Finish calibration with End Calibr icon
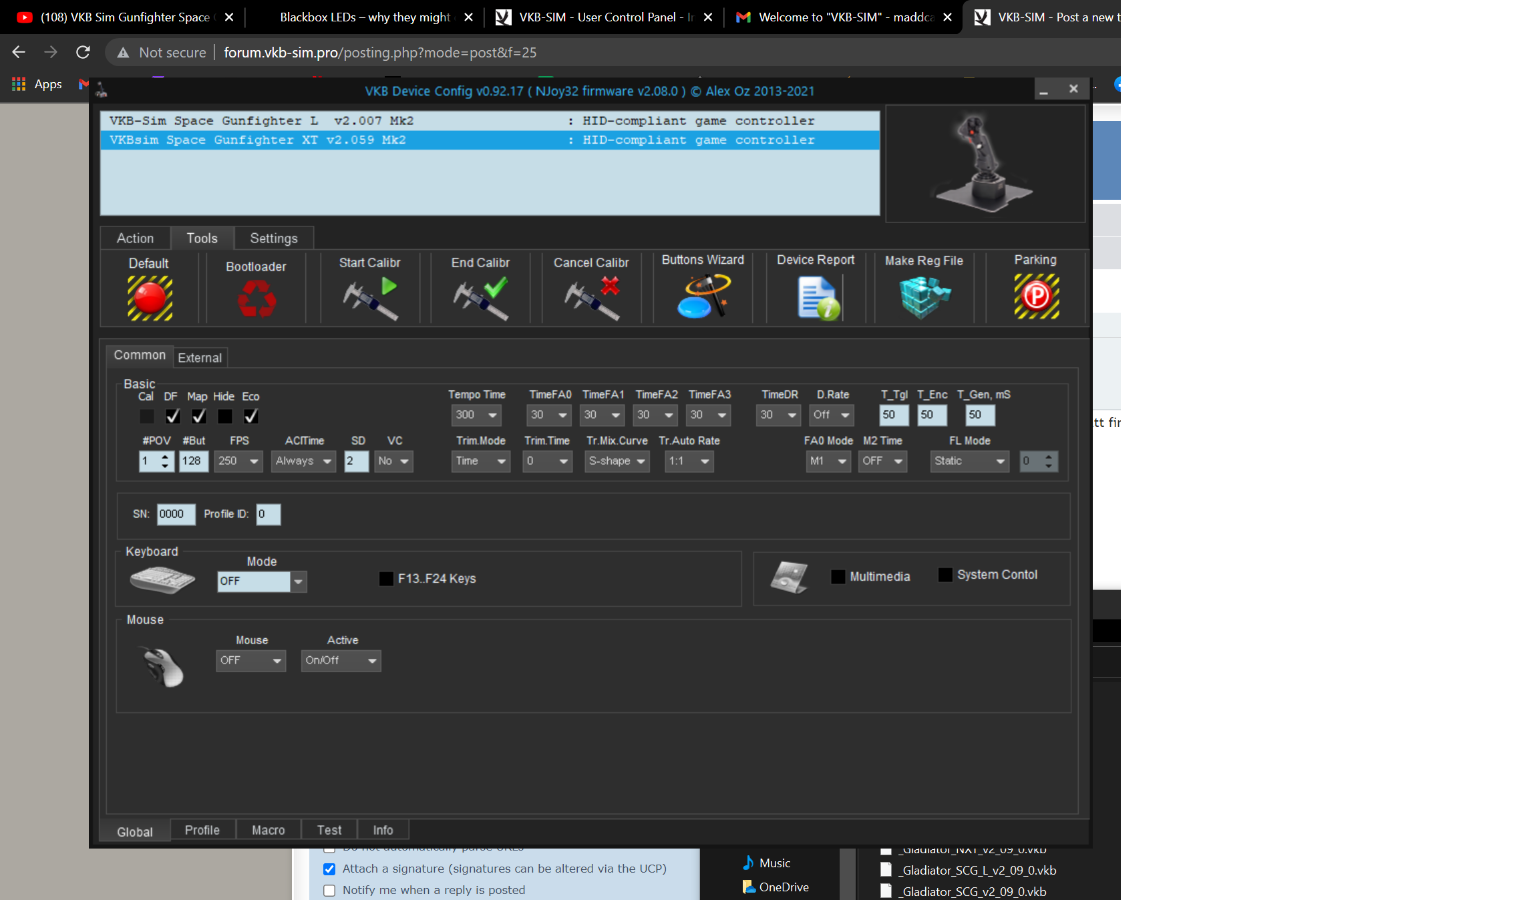 (480, 298)
